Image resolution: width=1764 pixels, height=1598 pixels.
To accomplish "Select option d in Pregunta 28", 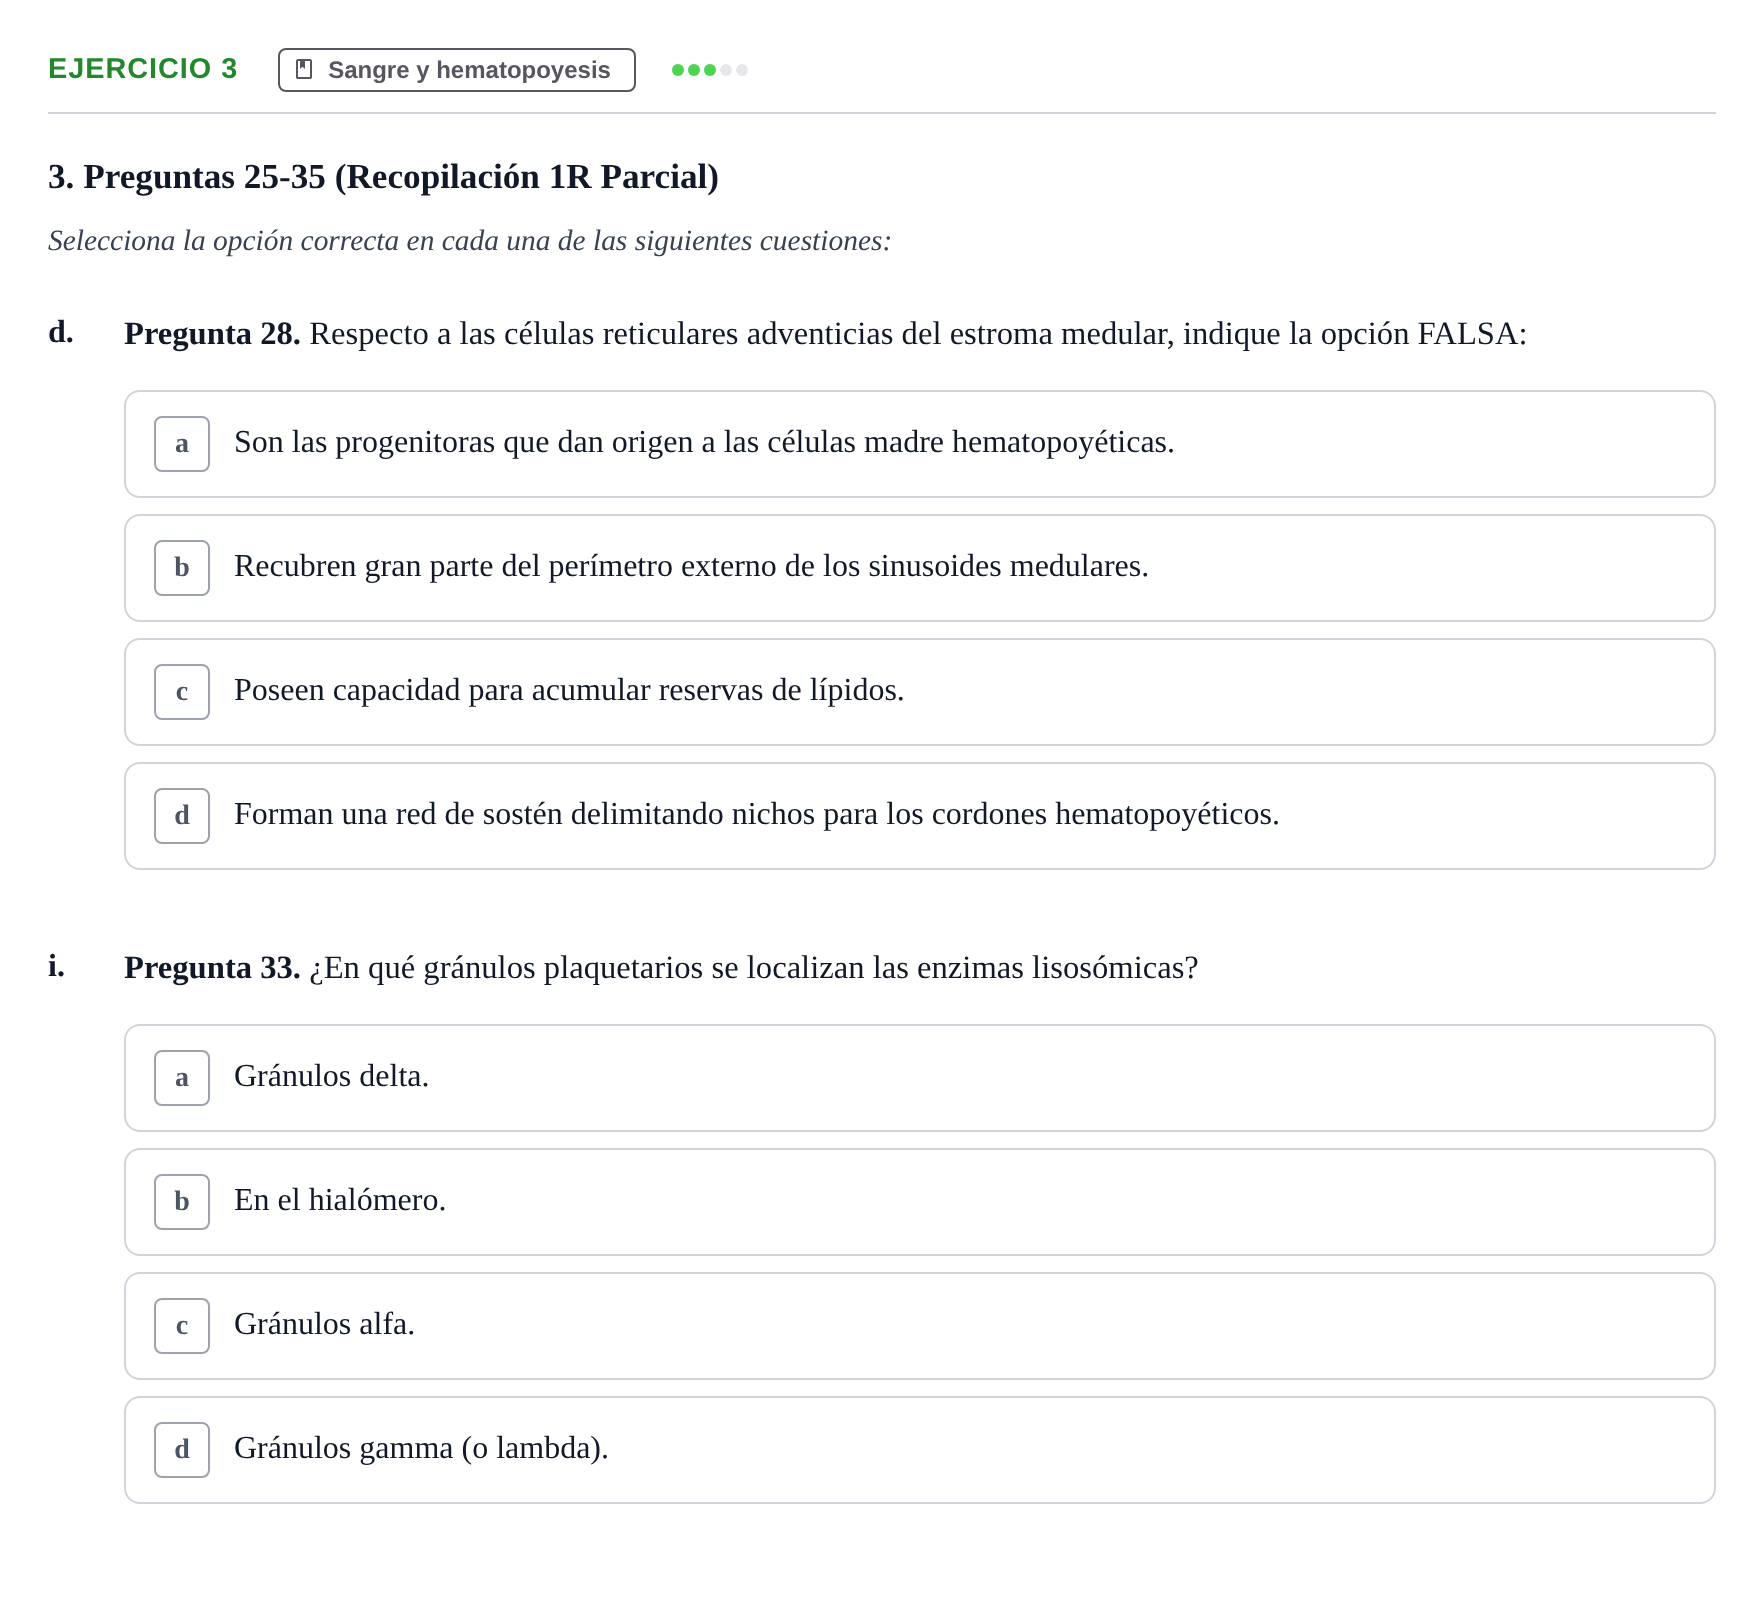I will (x=919, y=816).
